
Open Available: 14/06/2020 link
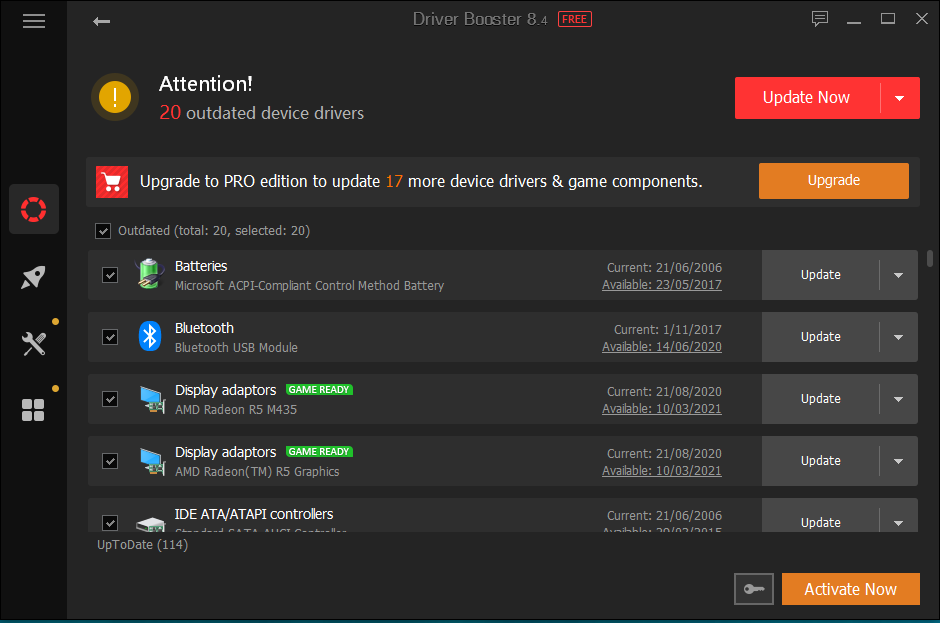[662, 347]
